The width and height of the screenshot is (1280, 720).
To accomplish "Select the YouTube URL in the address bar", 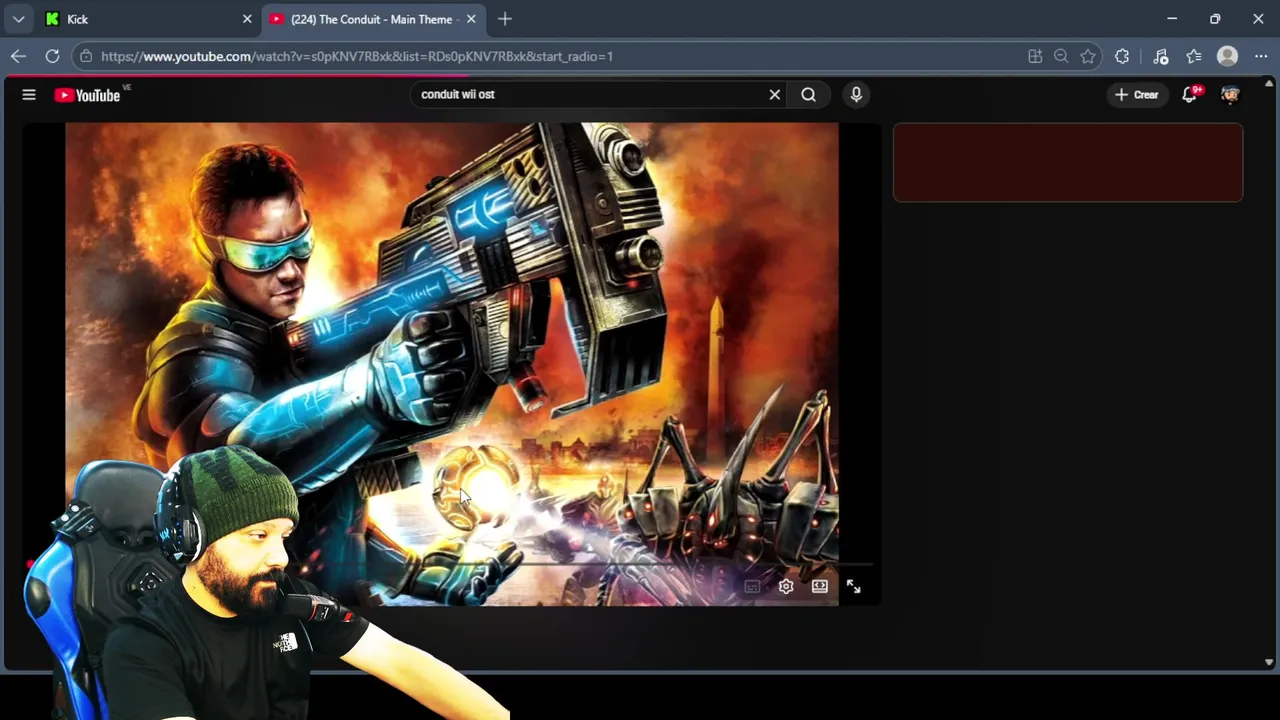I will click(357, 56).
